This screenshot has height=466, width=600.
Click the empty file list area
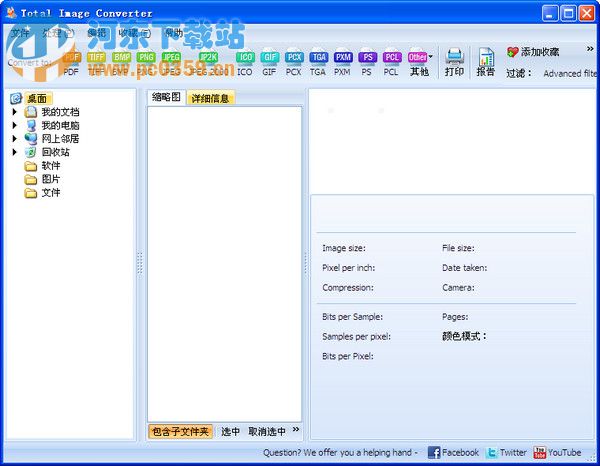pos(225,264)
